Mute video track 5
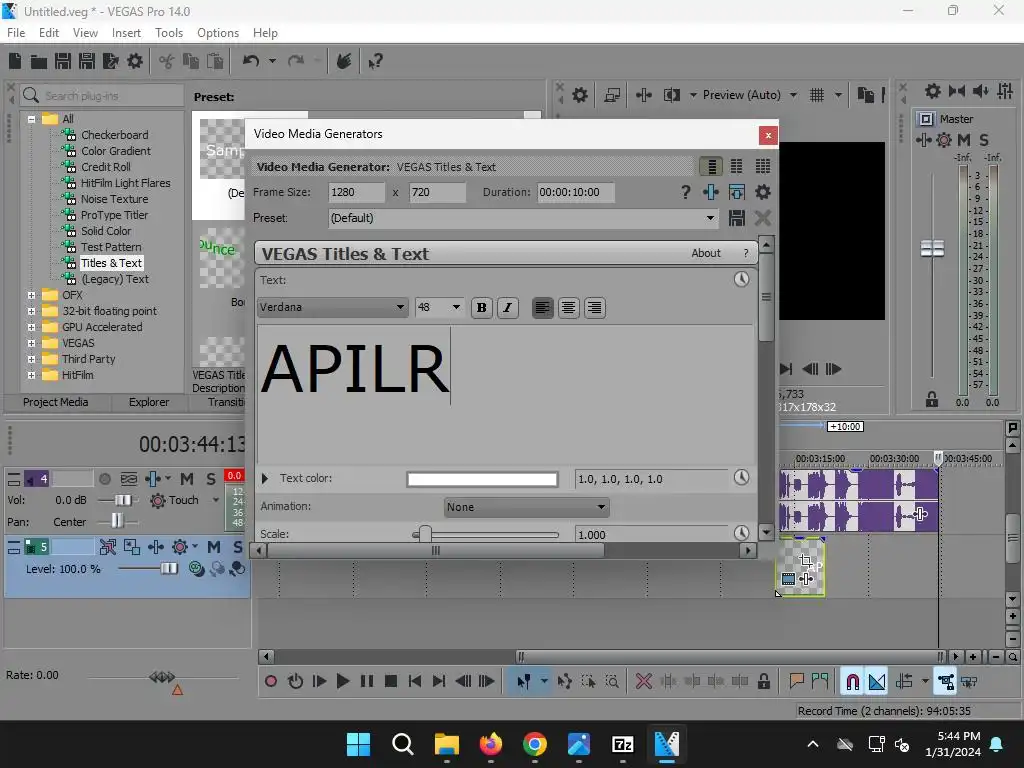The width and height of the screenshot is (1024, 768). coord(214,547)
